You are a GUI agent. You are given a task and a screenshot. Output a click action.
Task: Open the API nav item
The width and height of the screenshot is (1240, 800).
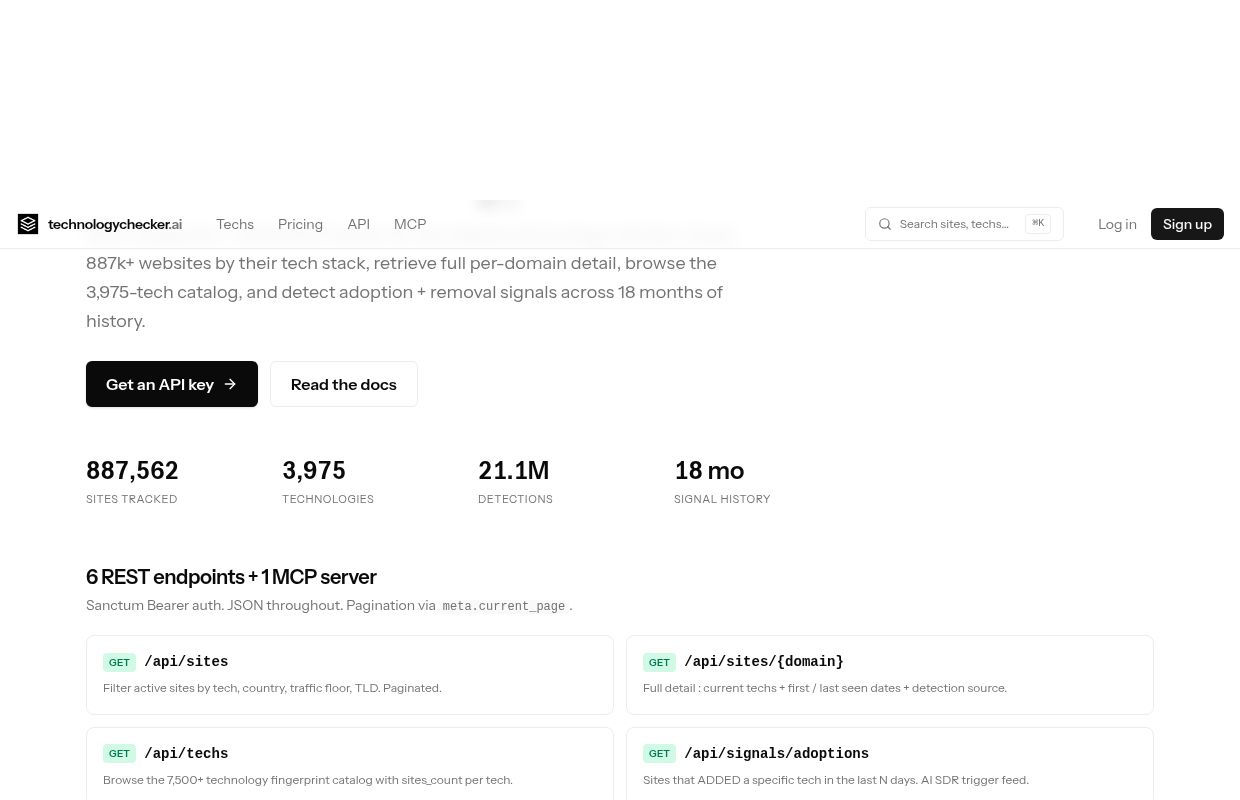tap(358, 224)
